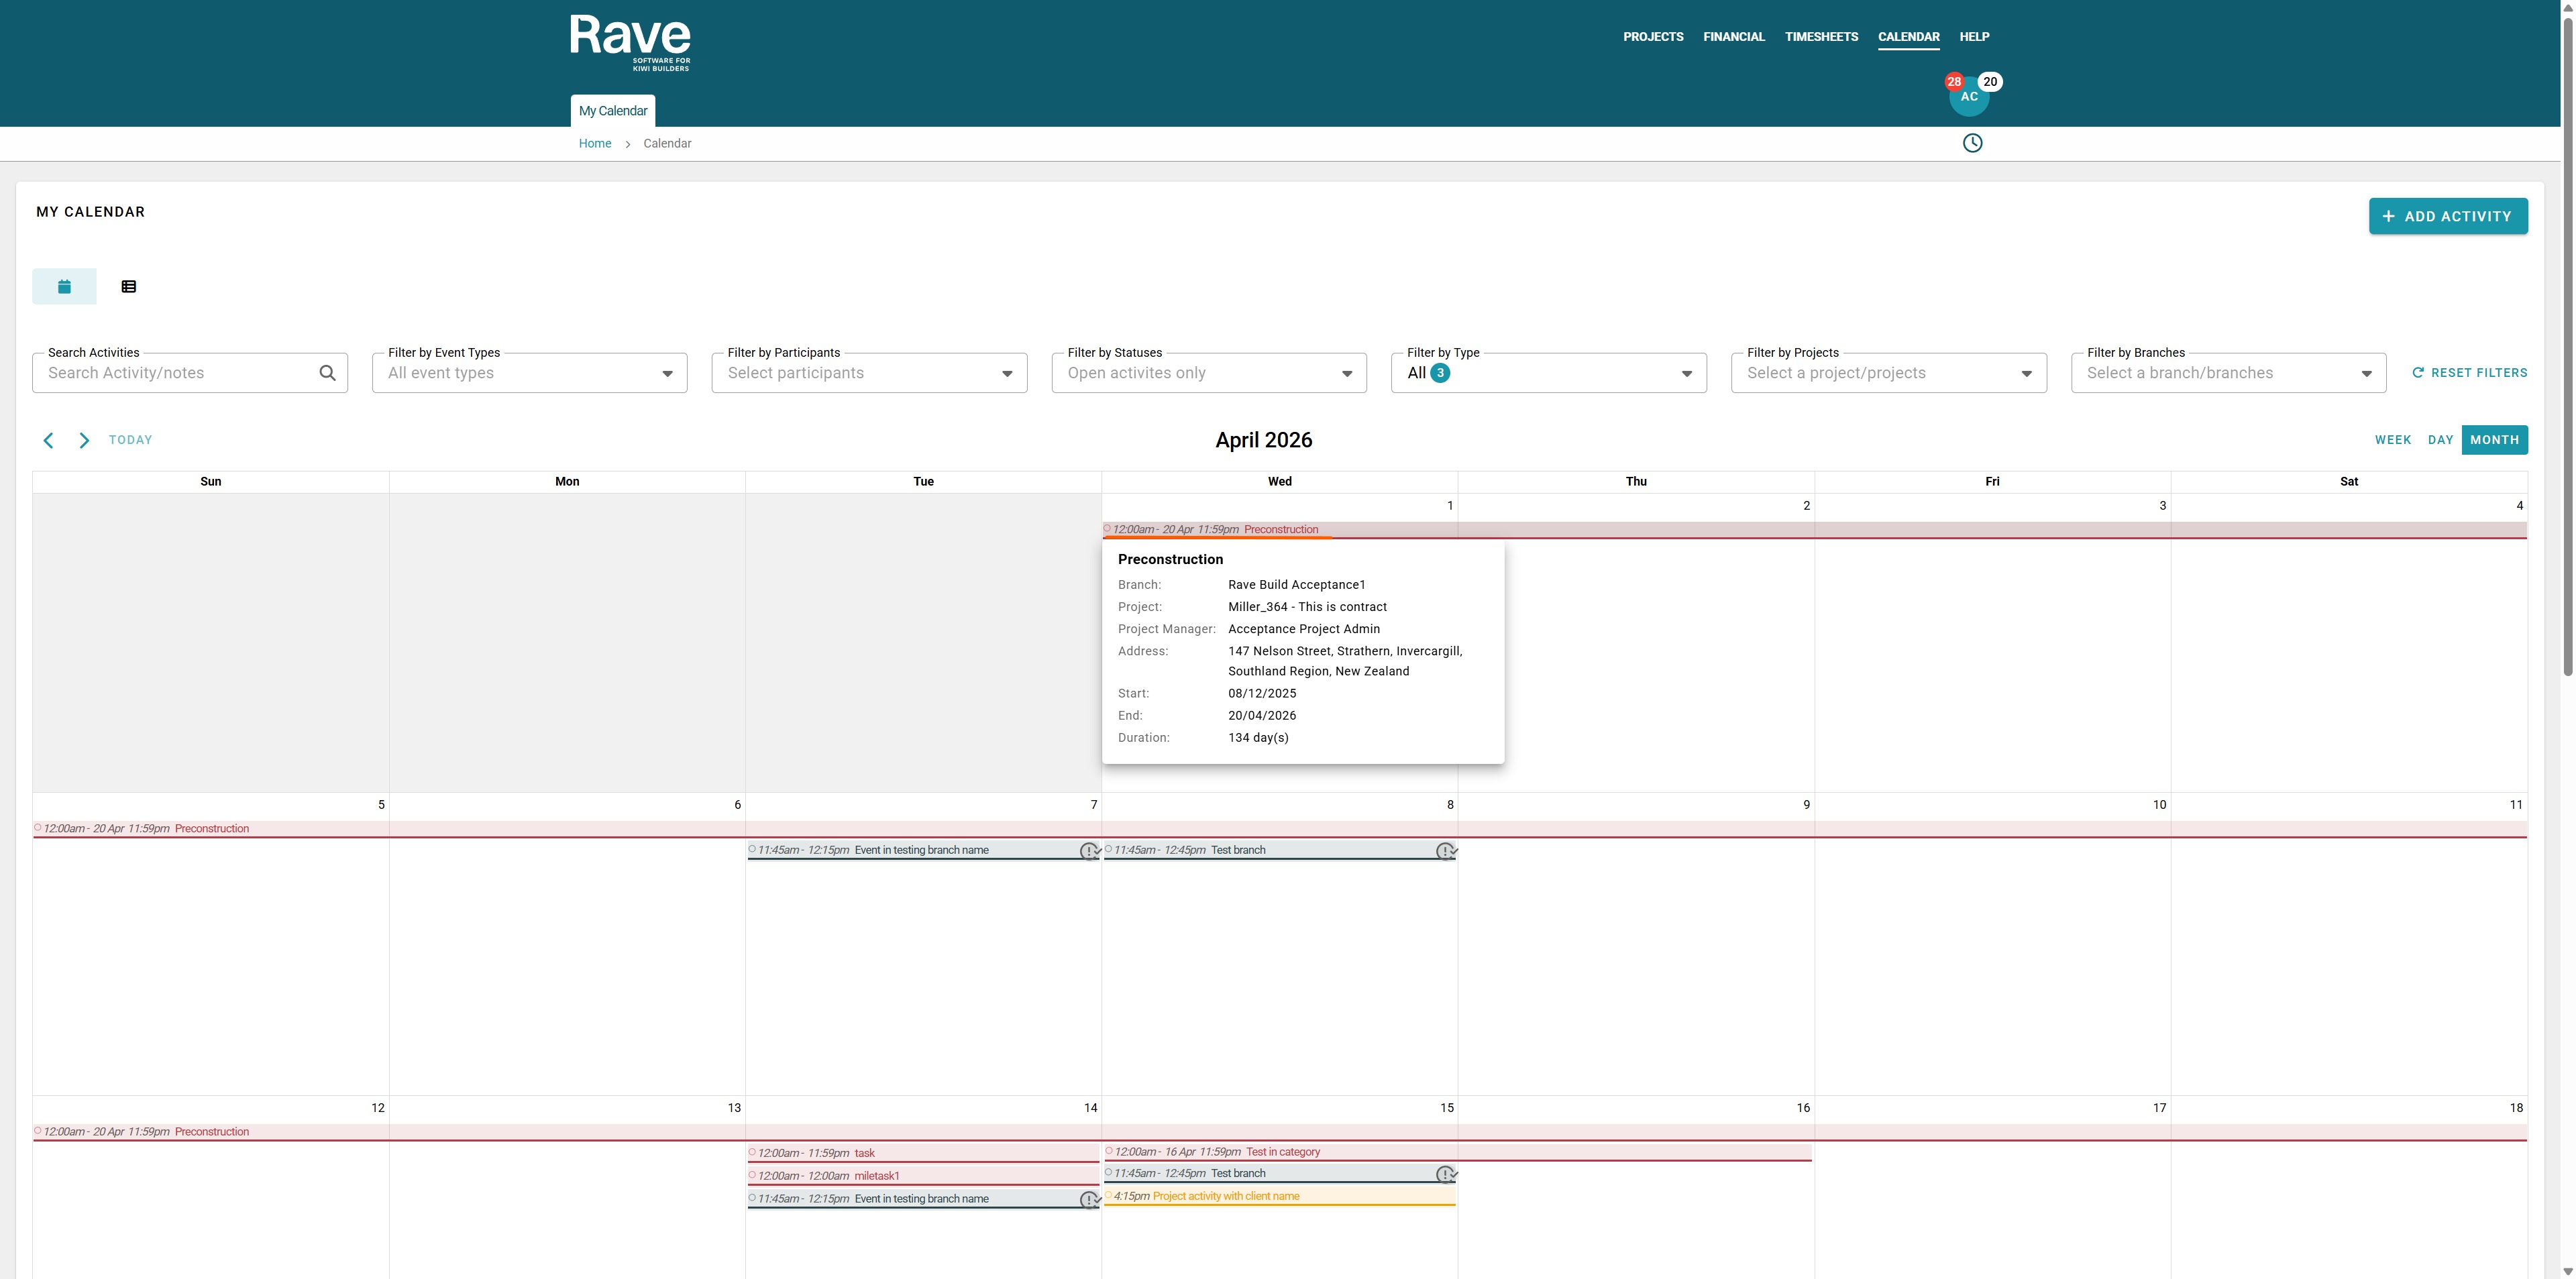Click search magnifier icon in Search Activities

pyautogui.click(x=327, y=373)
